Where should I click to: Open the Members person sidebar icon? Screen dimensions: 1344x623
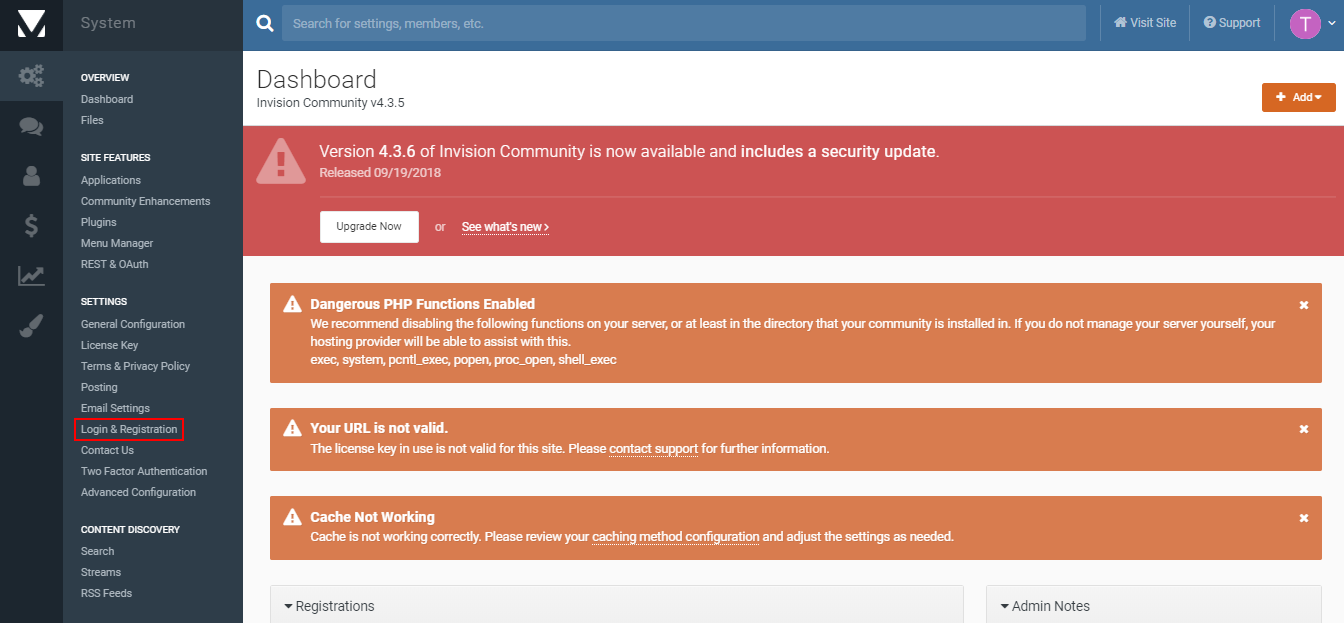(31, 176)
